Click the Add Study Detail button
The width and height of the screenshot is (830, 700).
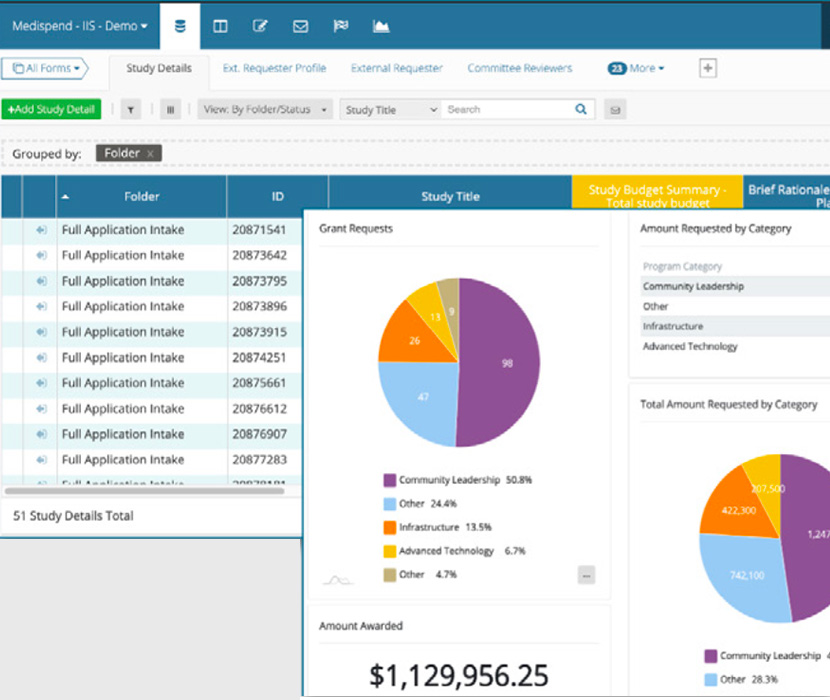click(51, 110)
